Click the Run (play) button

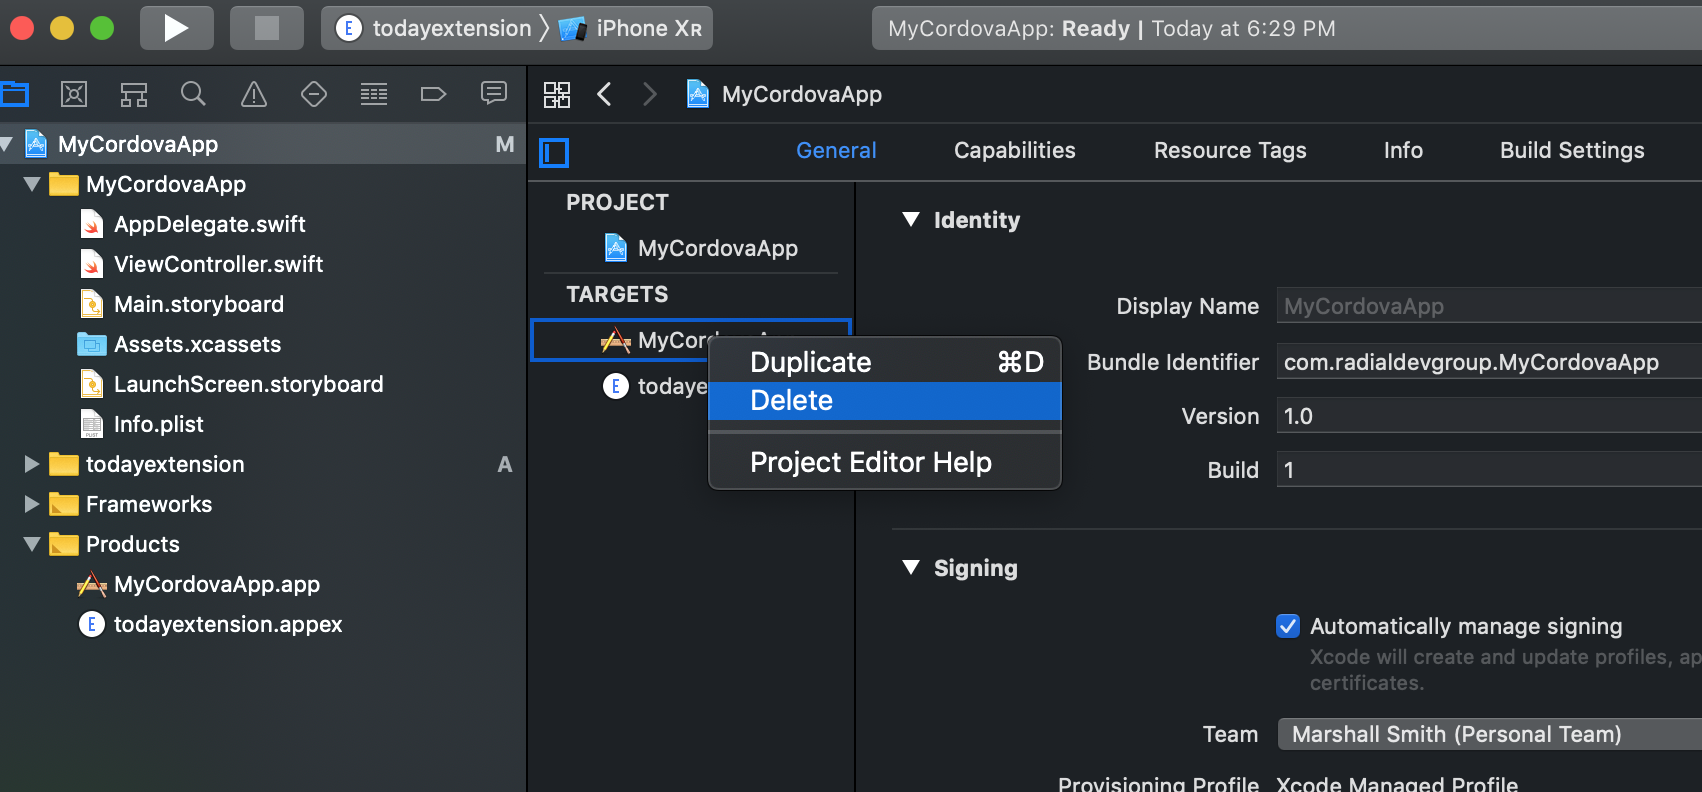pos(176,28)
